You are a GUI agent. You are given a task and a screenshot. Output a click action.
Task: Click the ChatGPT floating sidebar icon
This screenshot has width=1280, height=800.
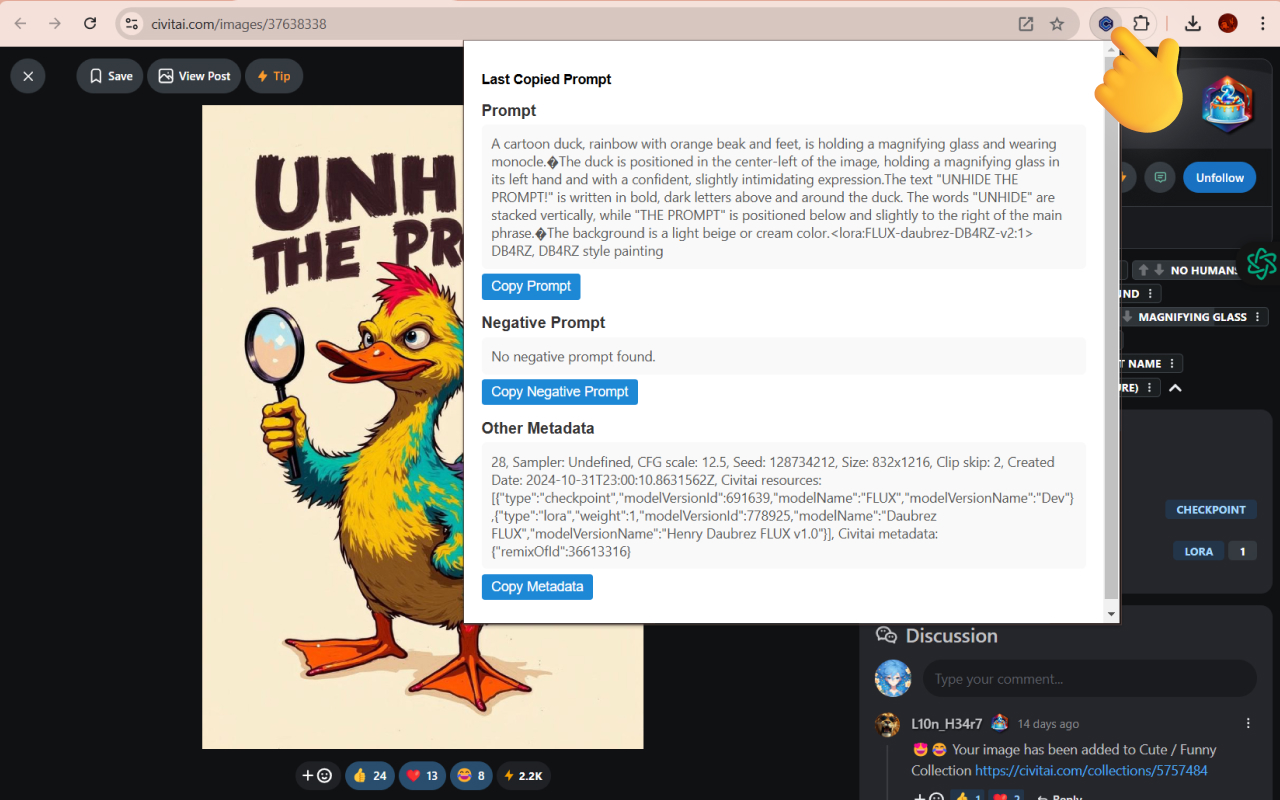[1261, 264]
